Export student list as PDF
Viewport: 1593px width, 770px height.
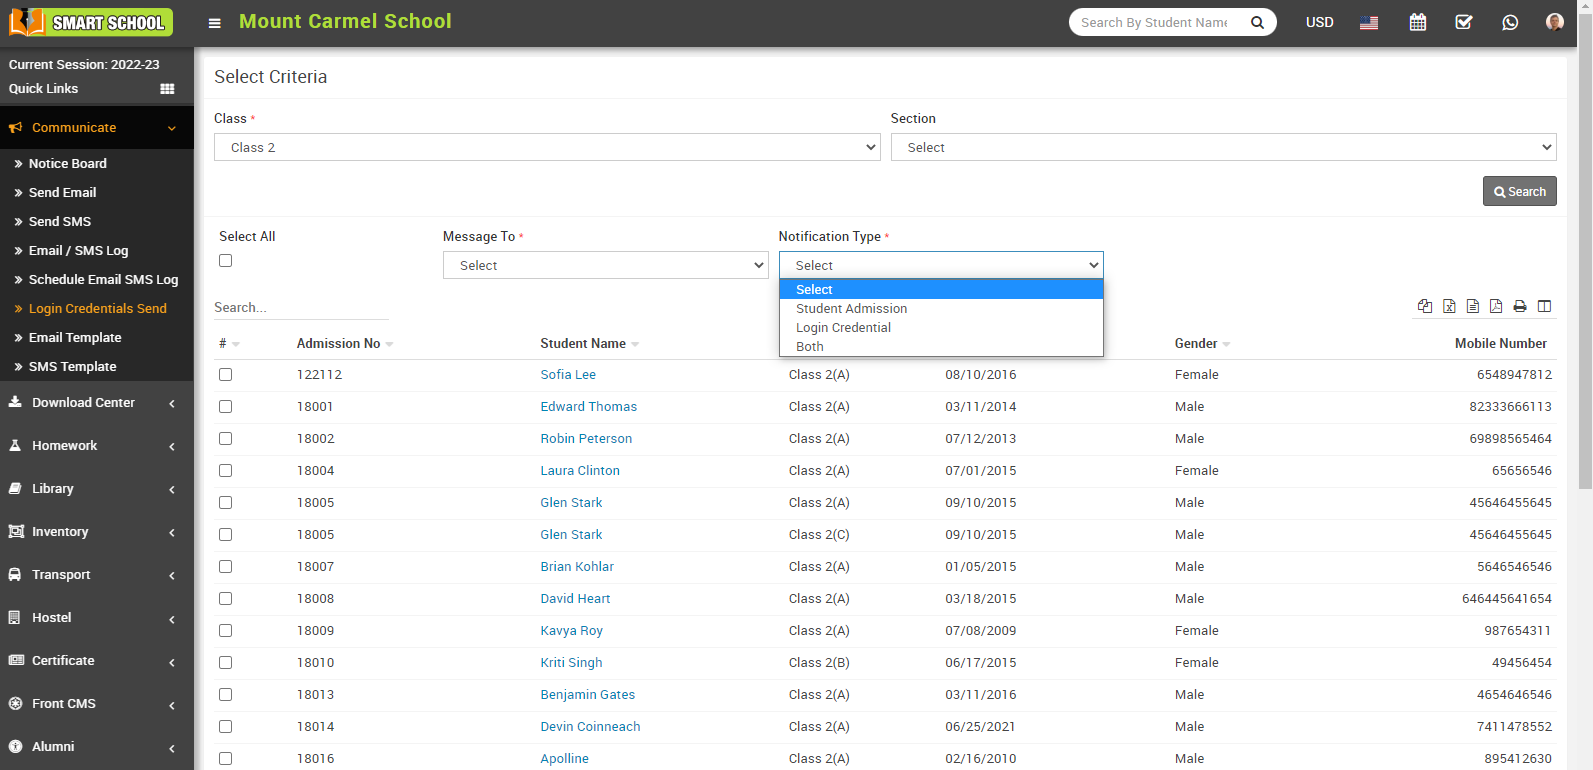click(x=1496, y=306)
